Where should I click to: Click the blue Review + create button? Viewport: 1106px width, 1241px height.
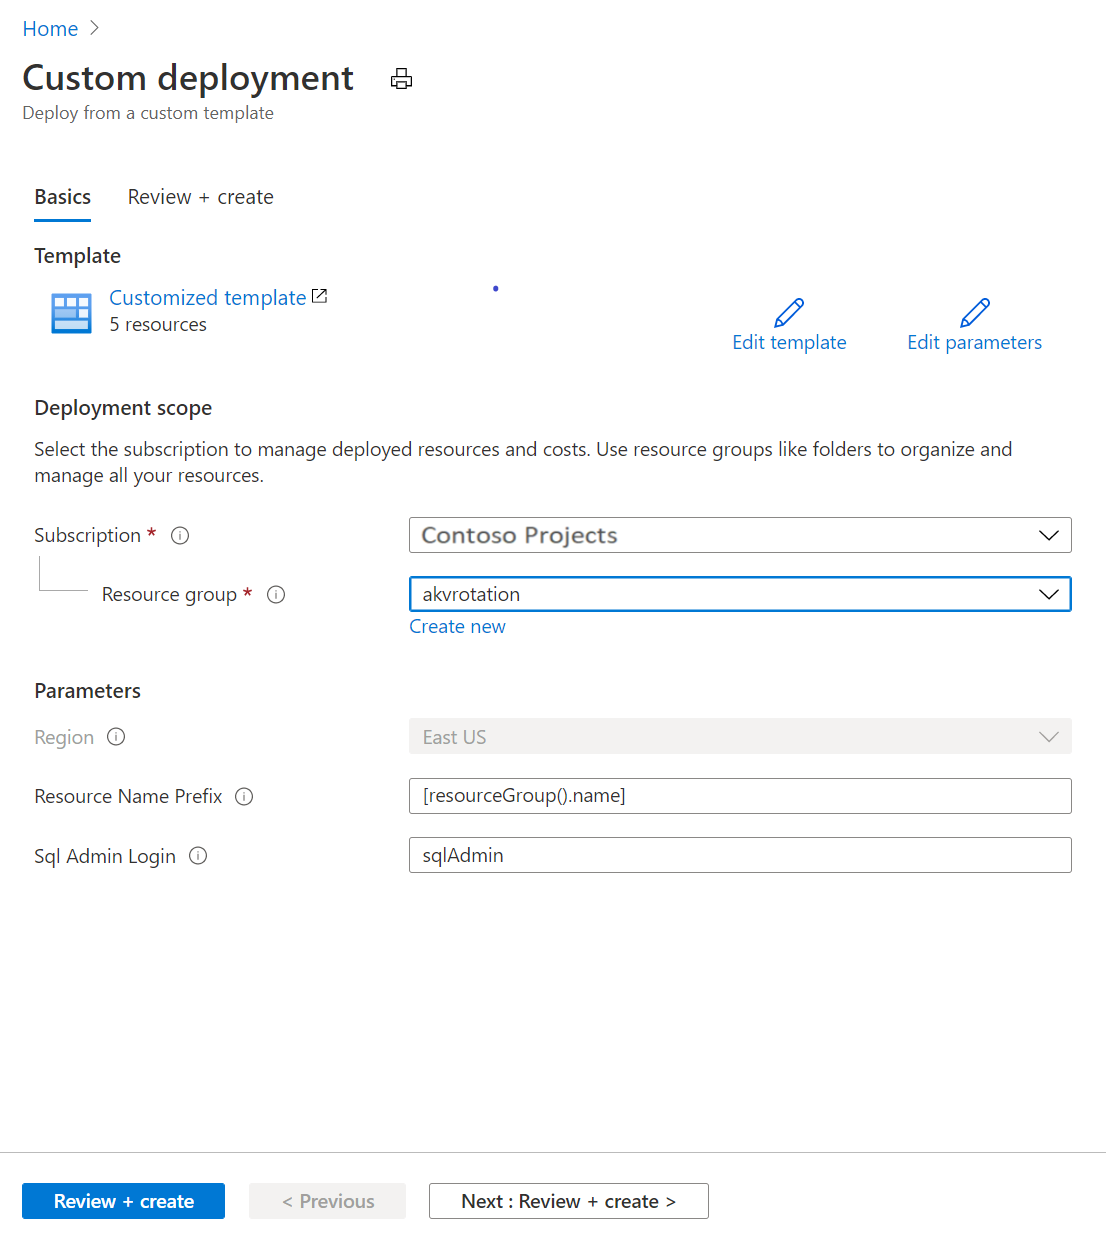[123, 1201]
